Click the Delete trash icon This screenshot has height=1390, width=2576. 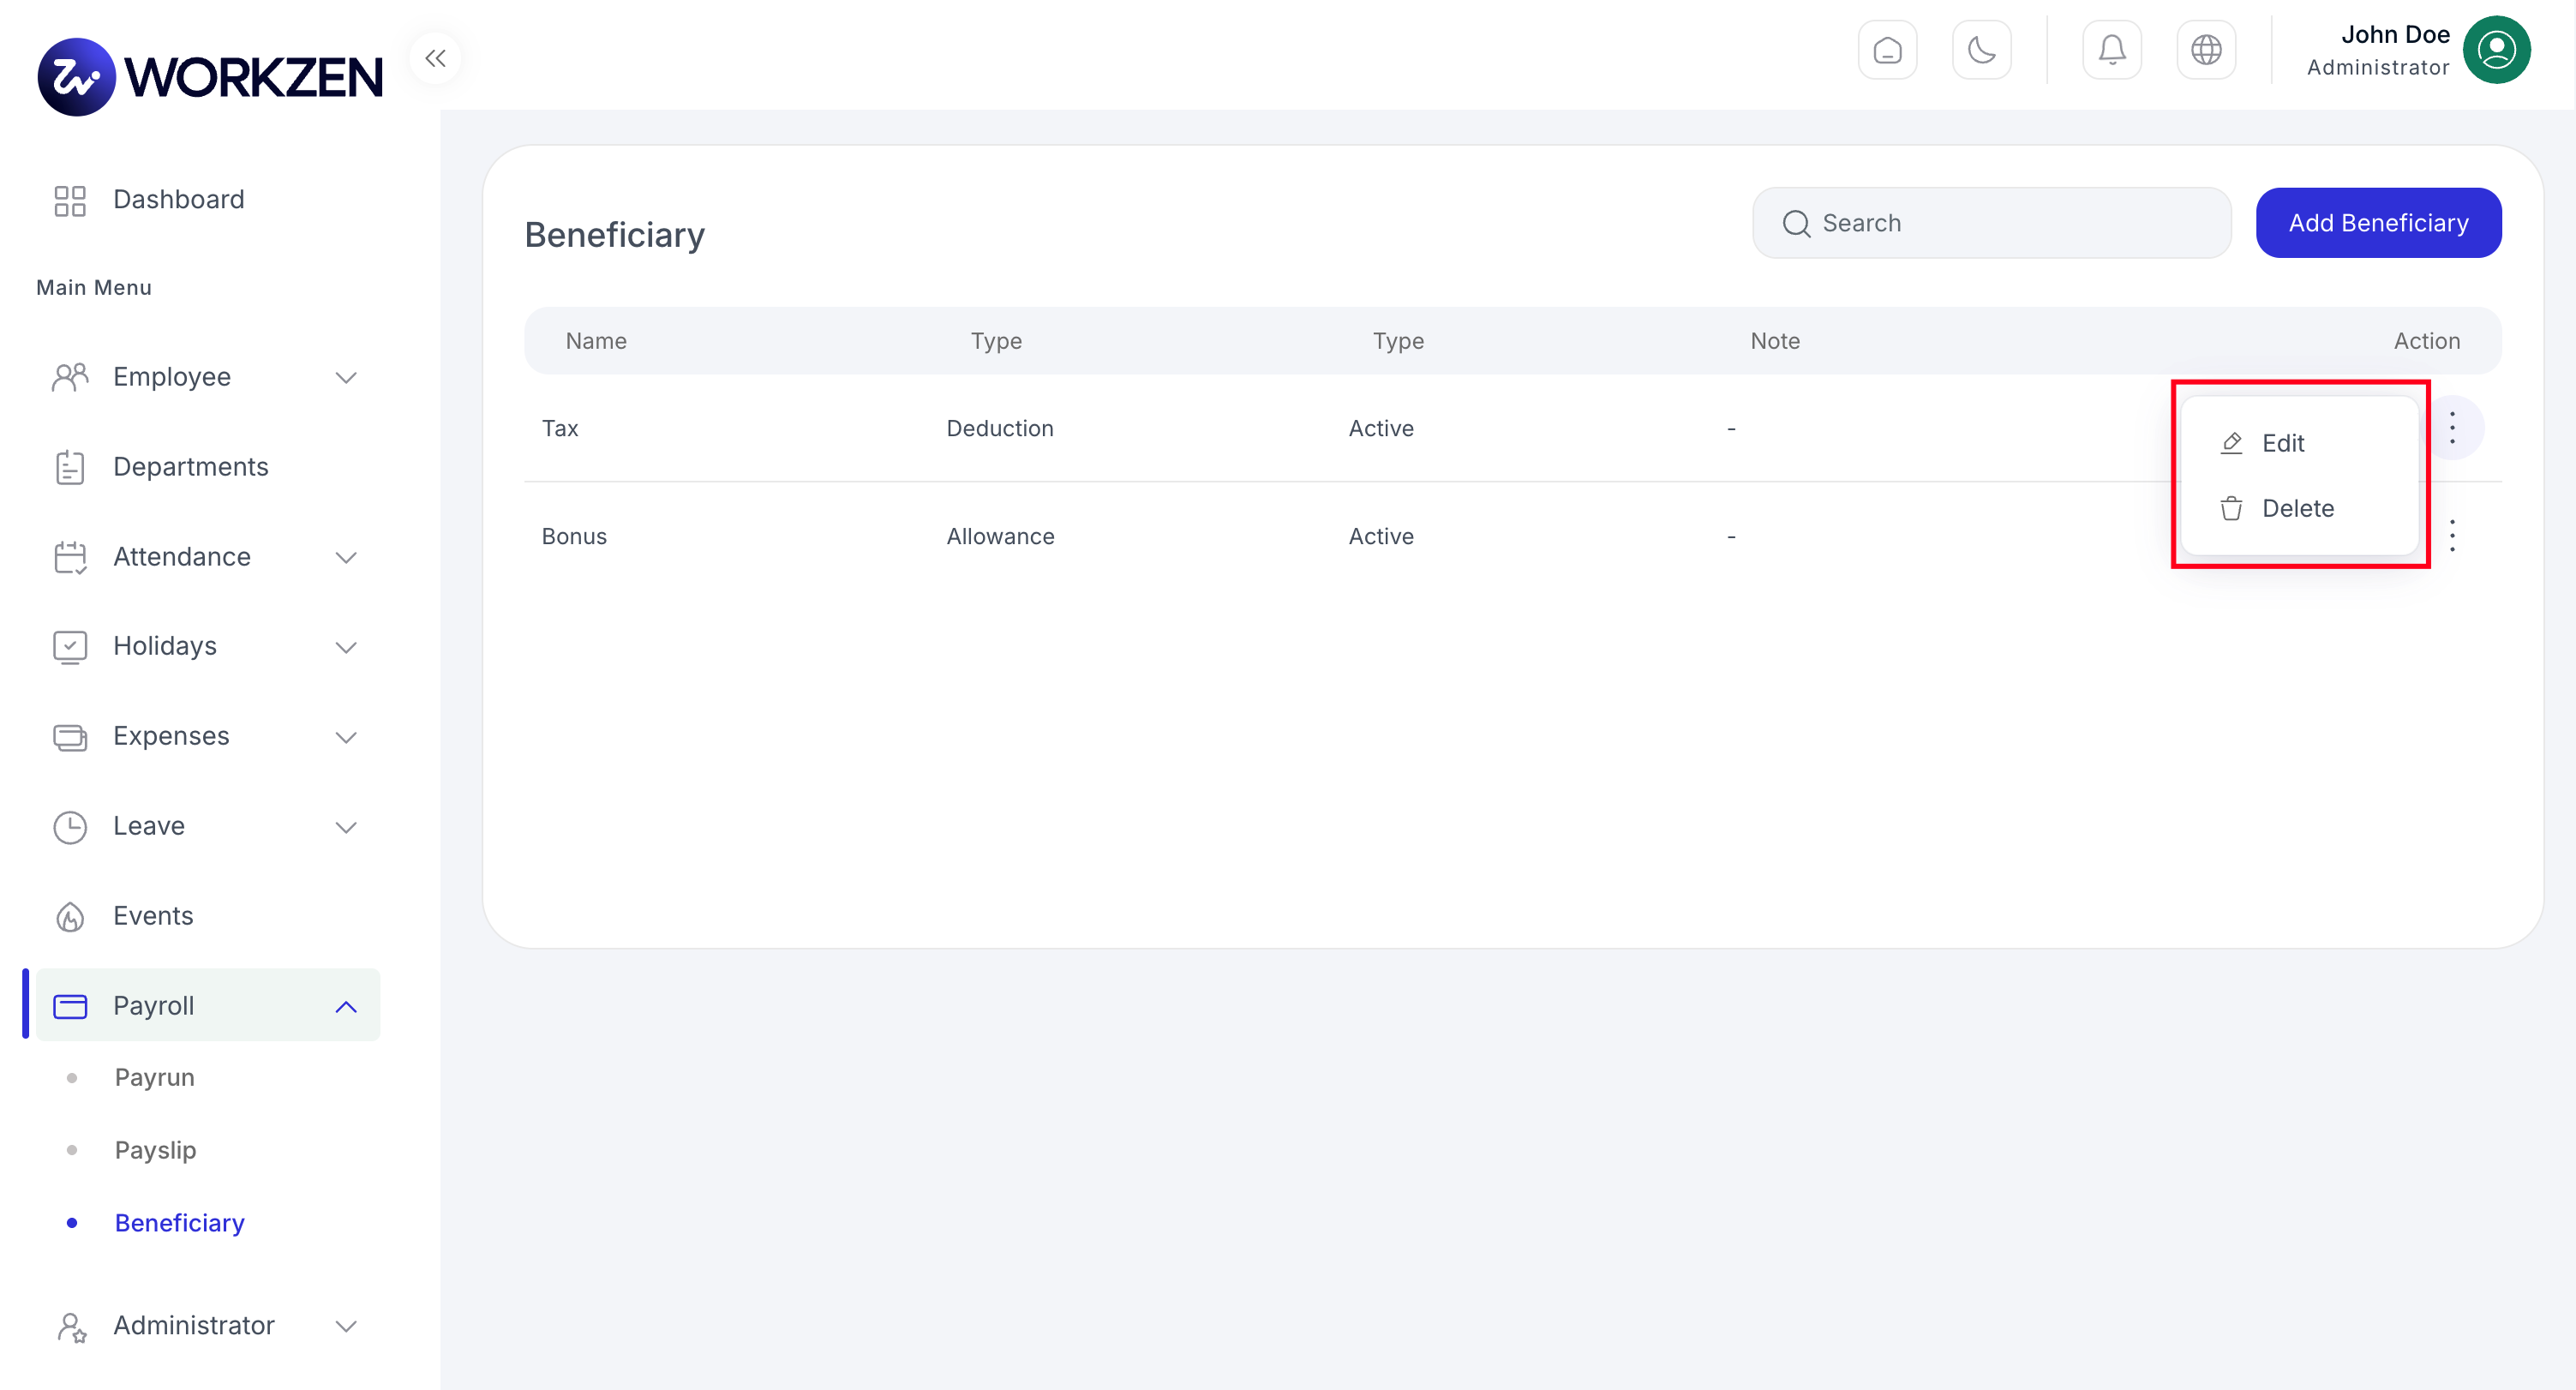click(2231, 508)
